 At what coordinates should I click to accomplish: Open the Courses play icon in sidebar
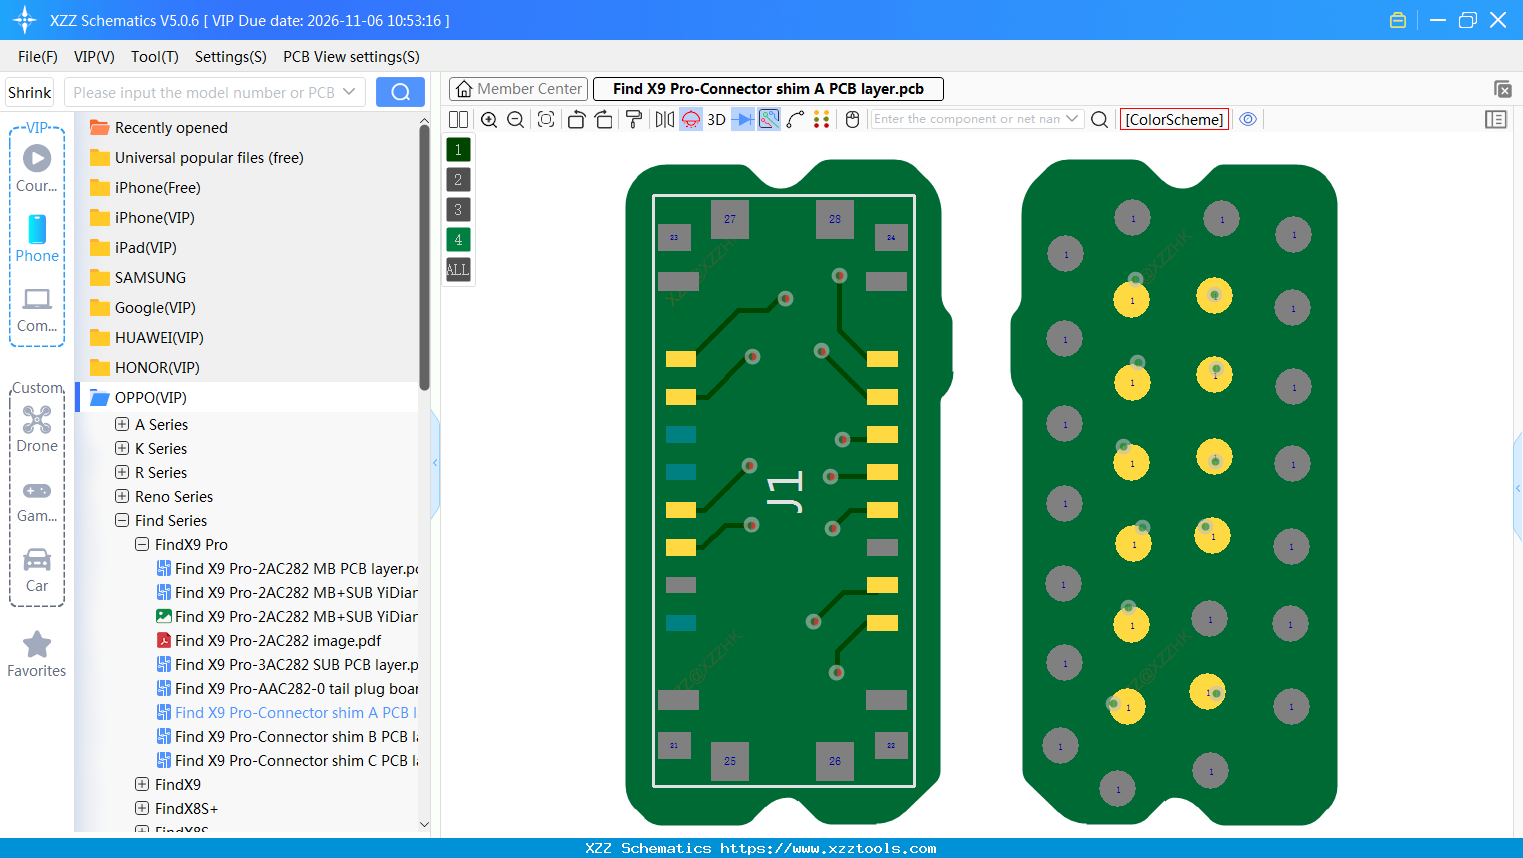tap(37, 158)
